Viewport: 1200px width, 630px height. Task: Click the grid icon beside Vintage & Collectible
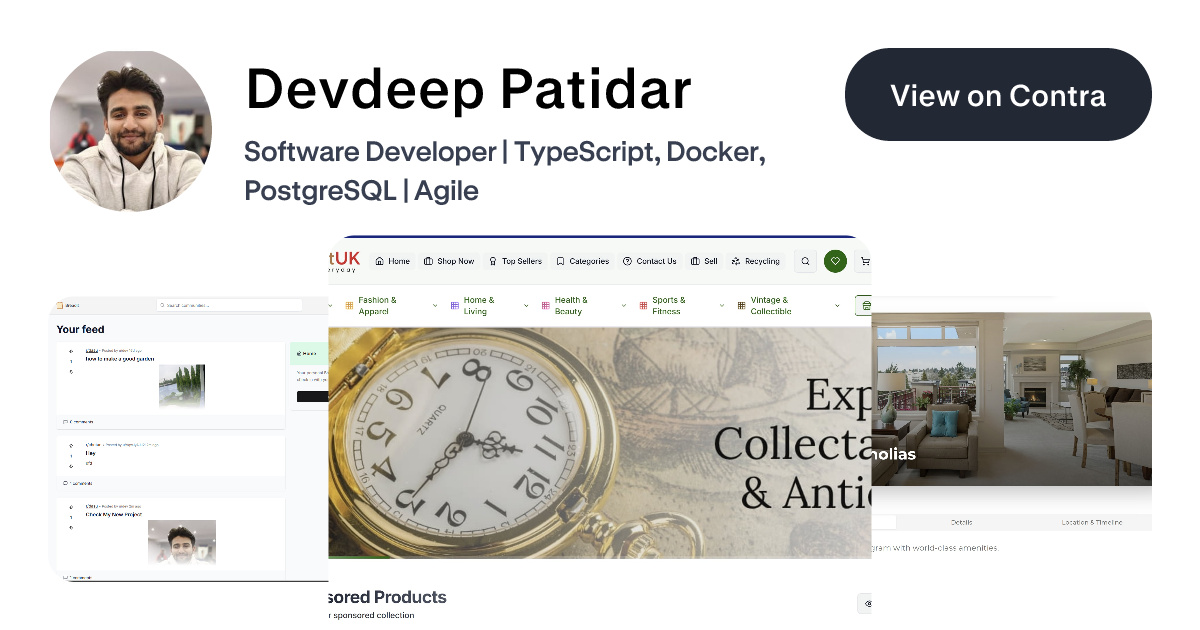click(x=741, y=305)
